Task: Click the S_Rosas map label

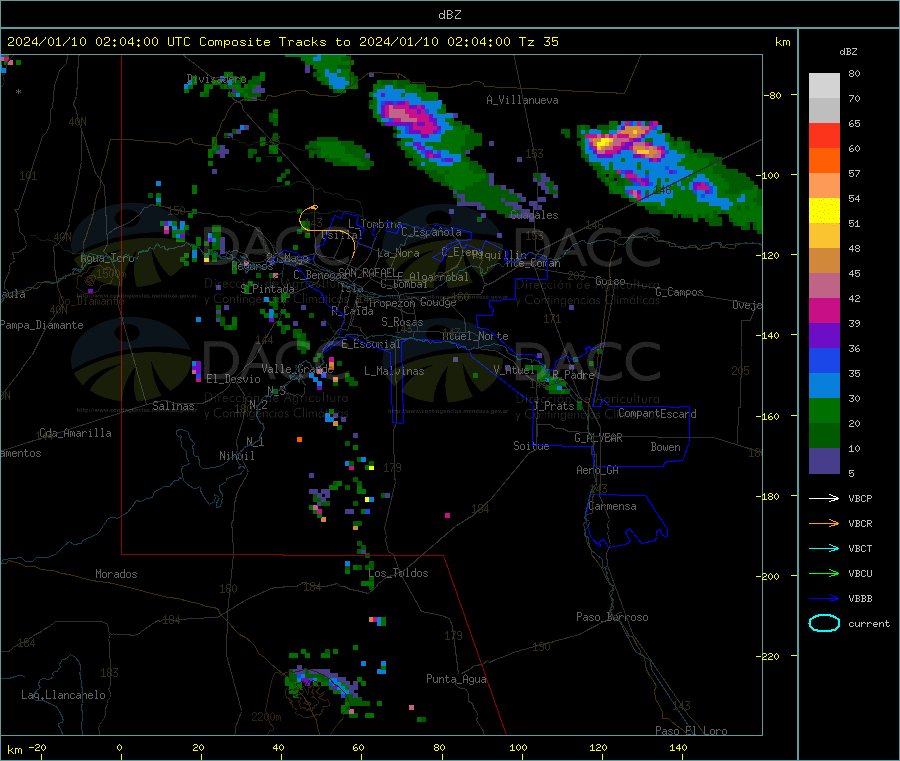Action: point(402,322)
